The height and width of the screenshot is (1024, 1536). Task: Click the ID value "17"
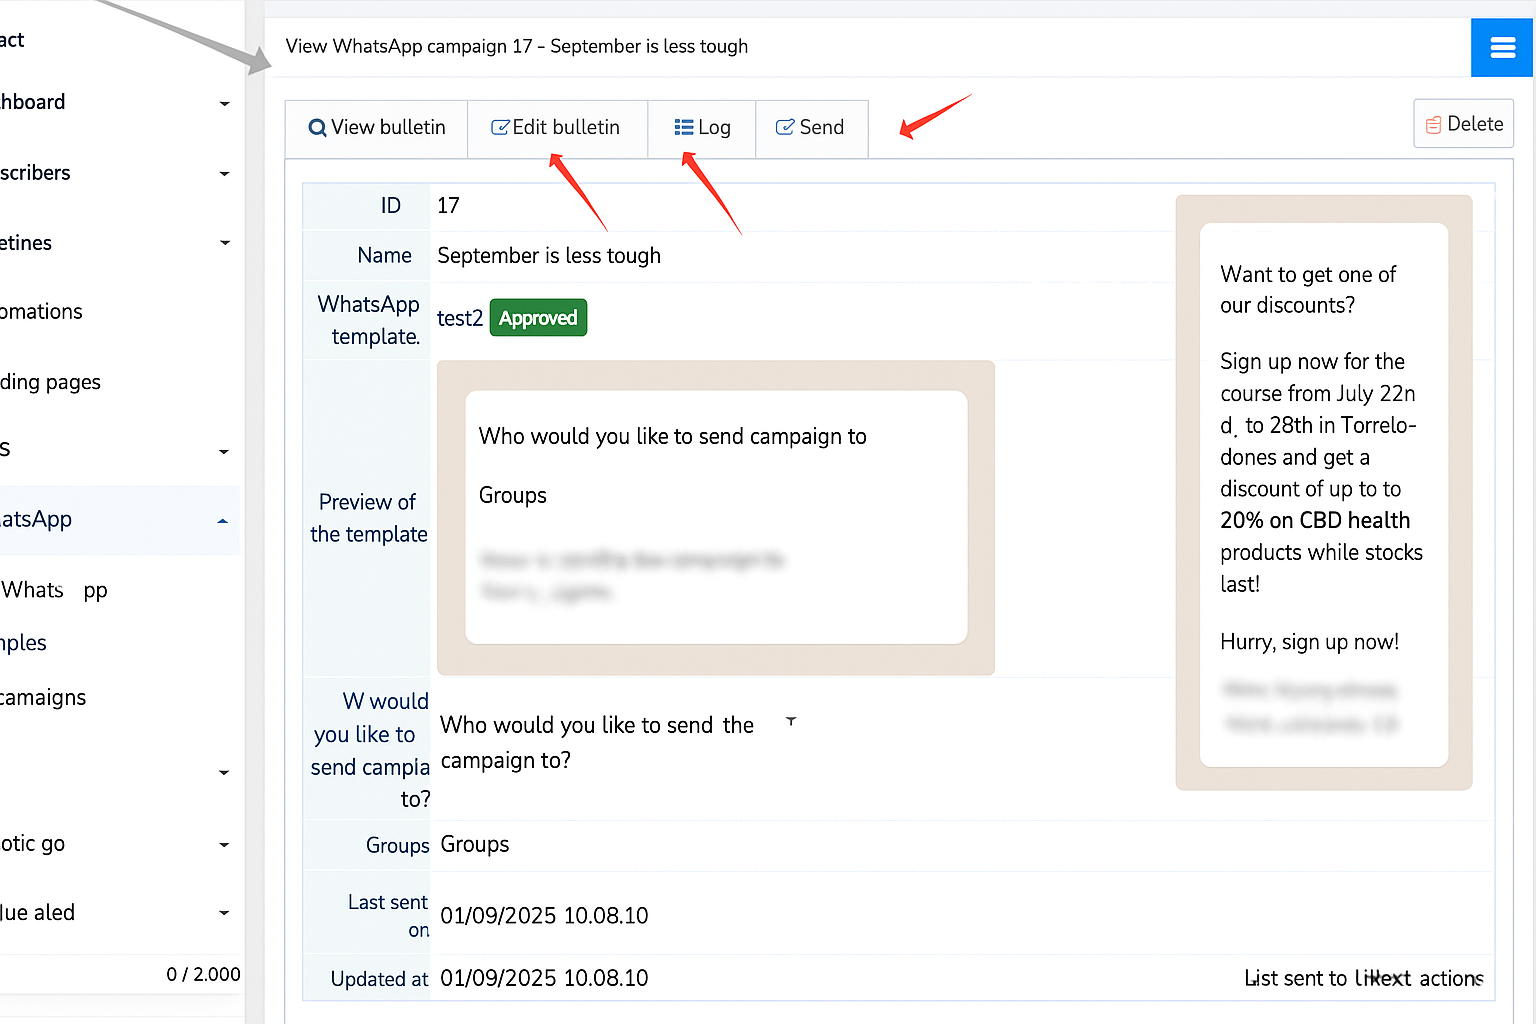point(448,206)
